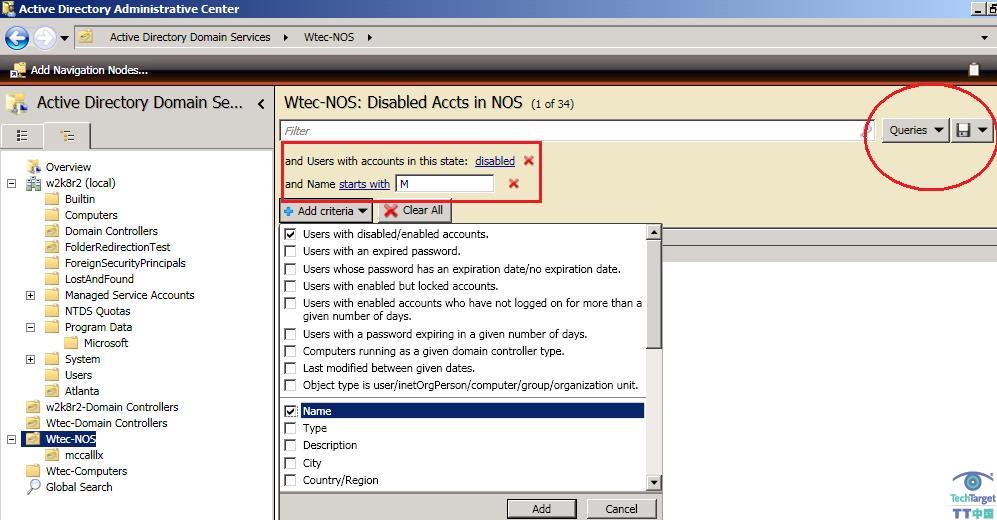Expand the Managed Service Accounts node
Viewport: 997px width, 520px height.
click(x=31, y=295)
